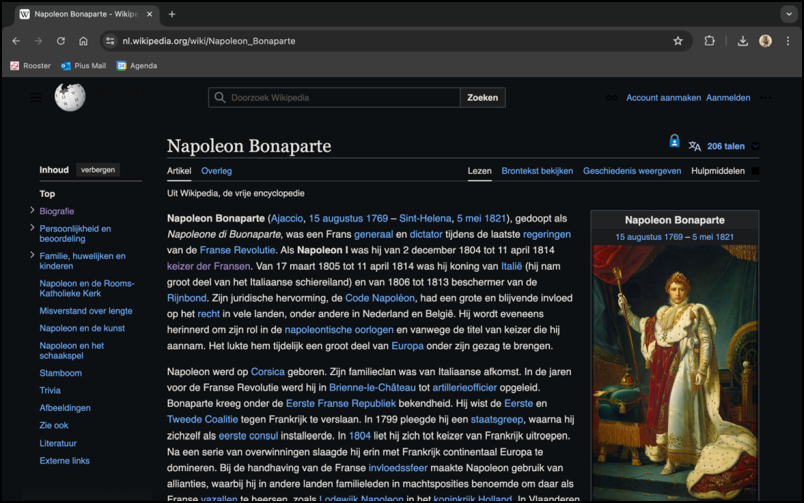Switch to the Artikel tab

[179, 171]
